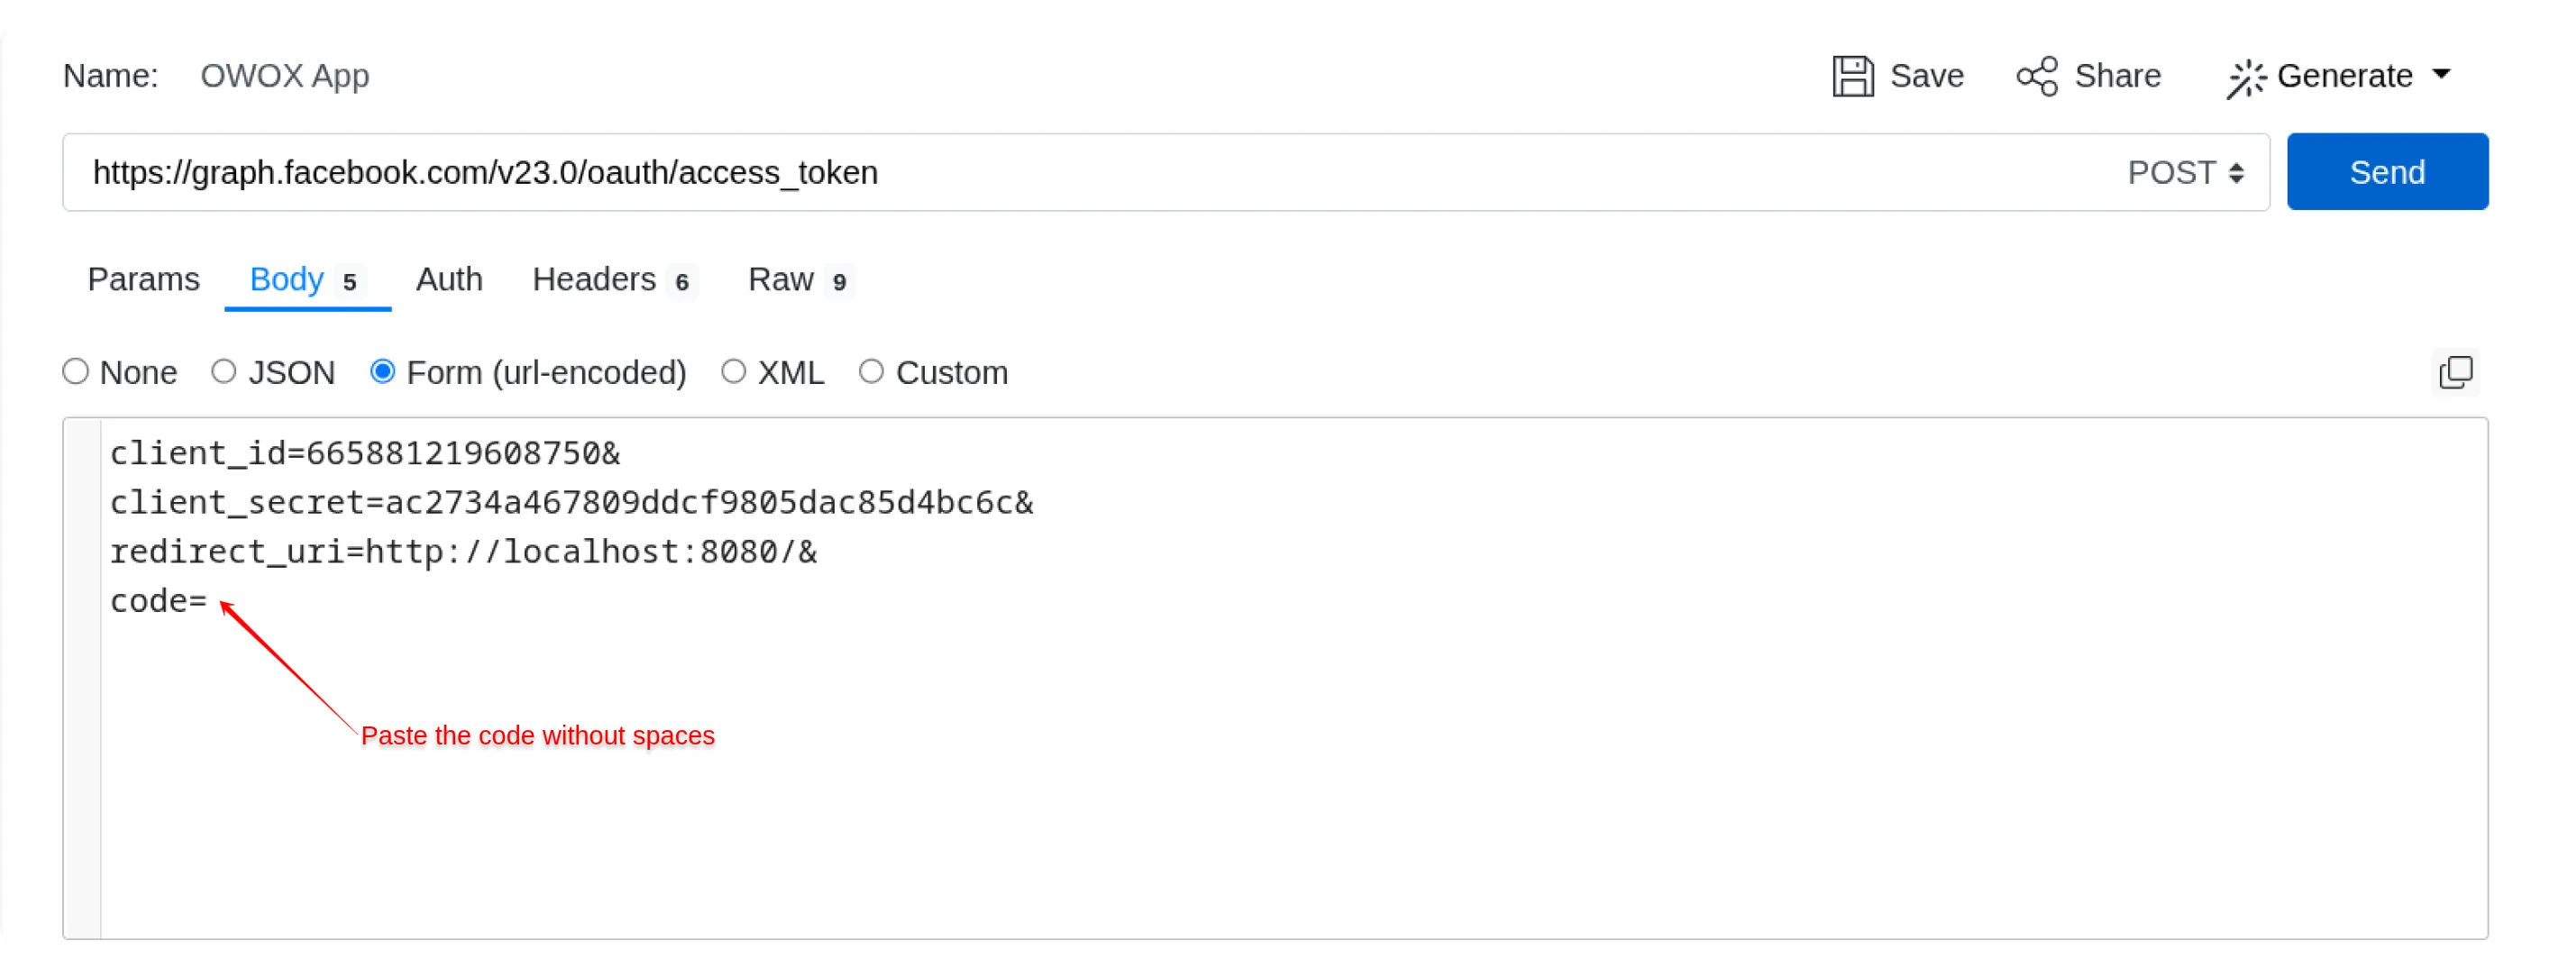
Task: Choose the Custom body type
Action: 872,372
